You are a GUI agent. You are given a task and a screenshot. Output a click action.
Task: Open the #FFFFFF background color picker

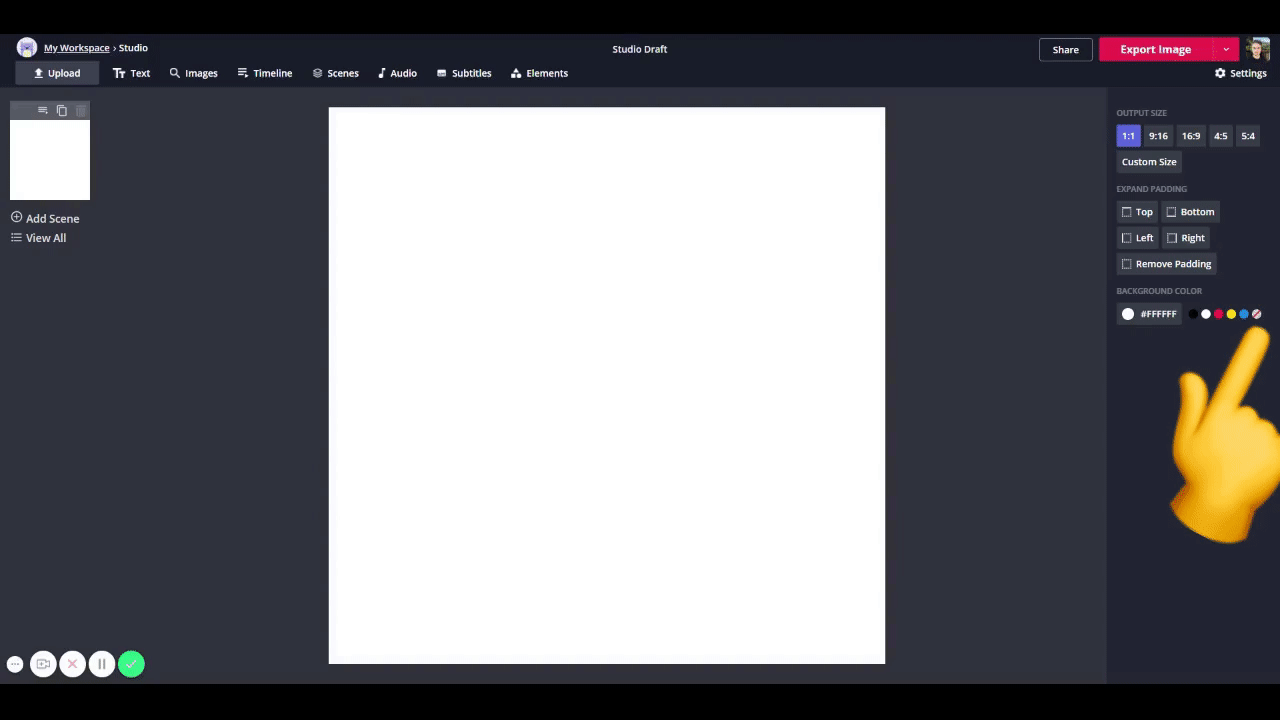pos(1149,314)
